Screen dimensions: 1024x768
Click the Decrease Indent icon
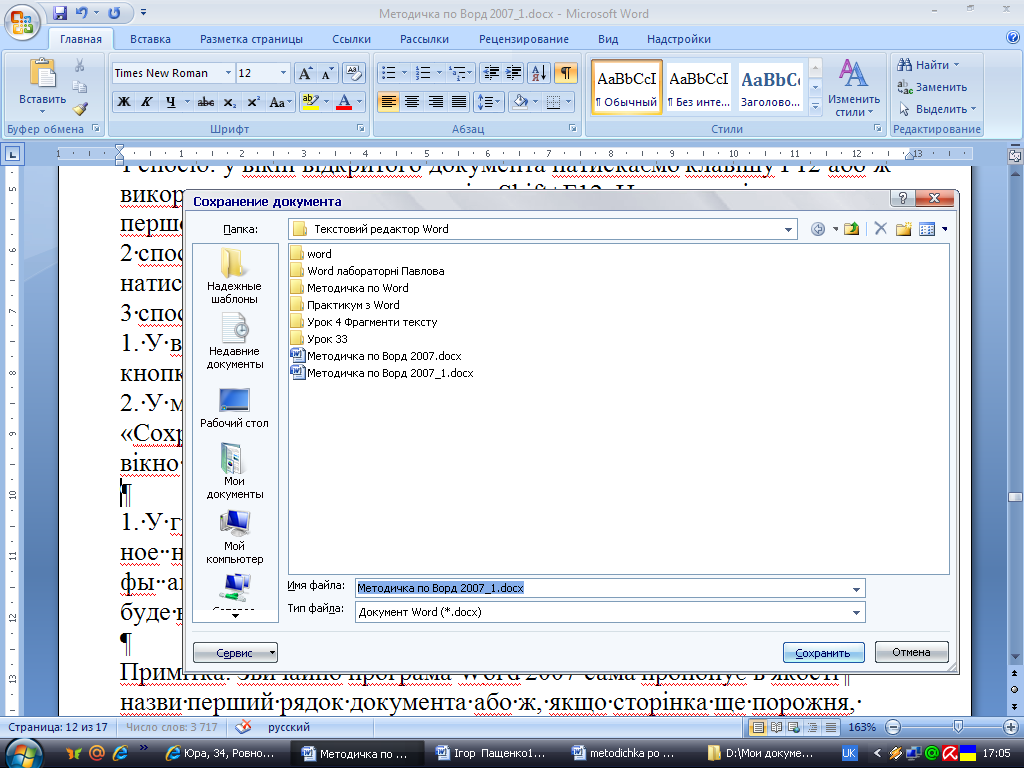point(491,73)
